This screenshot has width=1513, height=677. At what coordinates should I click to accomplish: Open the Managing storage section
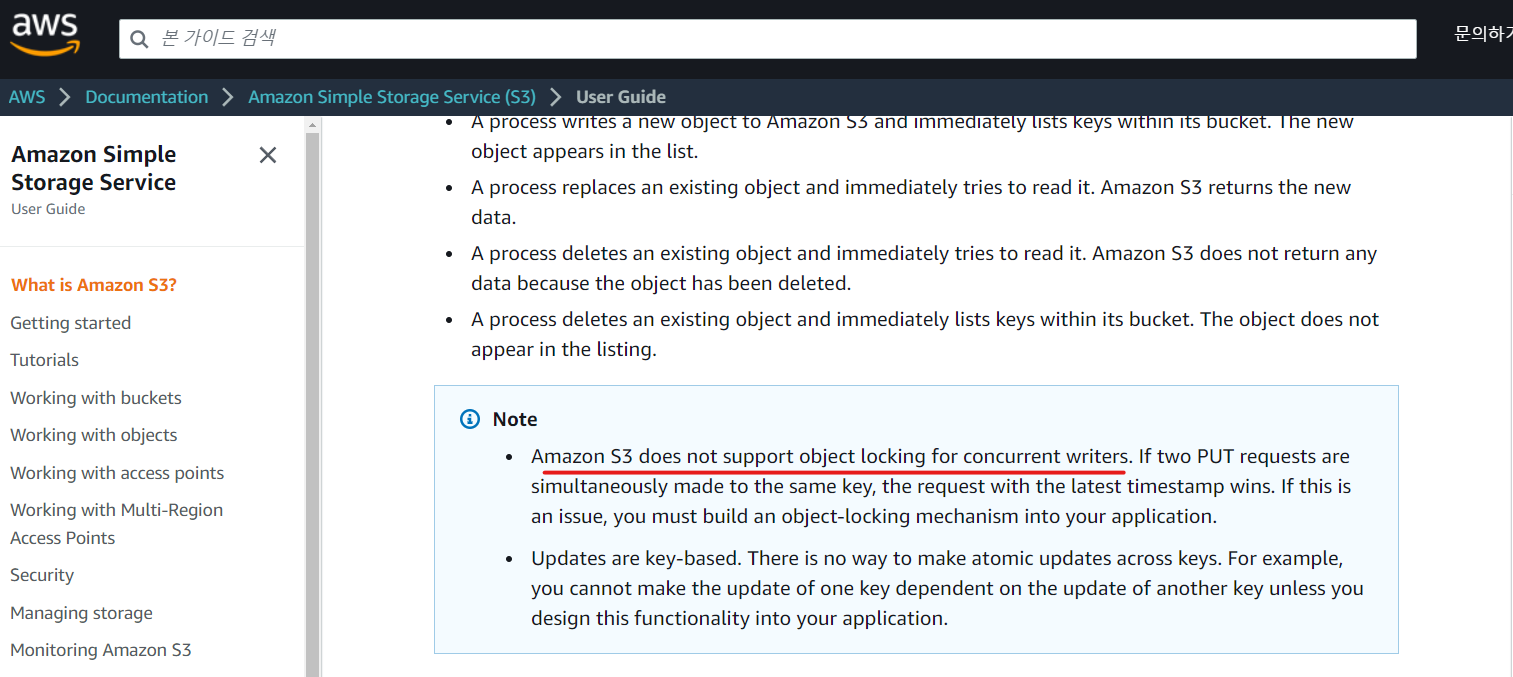coord(82,613)
